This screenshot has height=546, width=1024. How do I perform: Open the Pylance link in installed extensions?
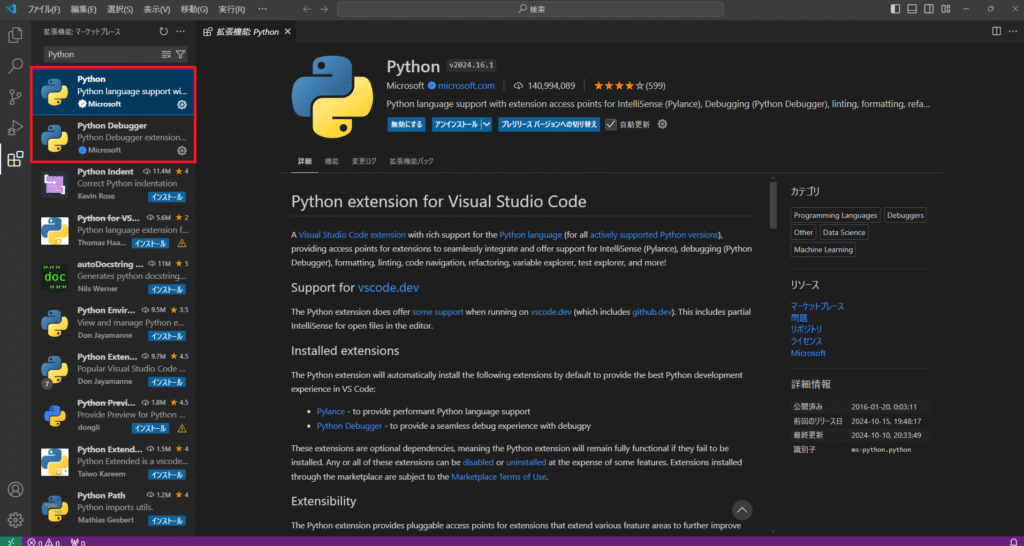[x=333, y=412]
